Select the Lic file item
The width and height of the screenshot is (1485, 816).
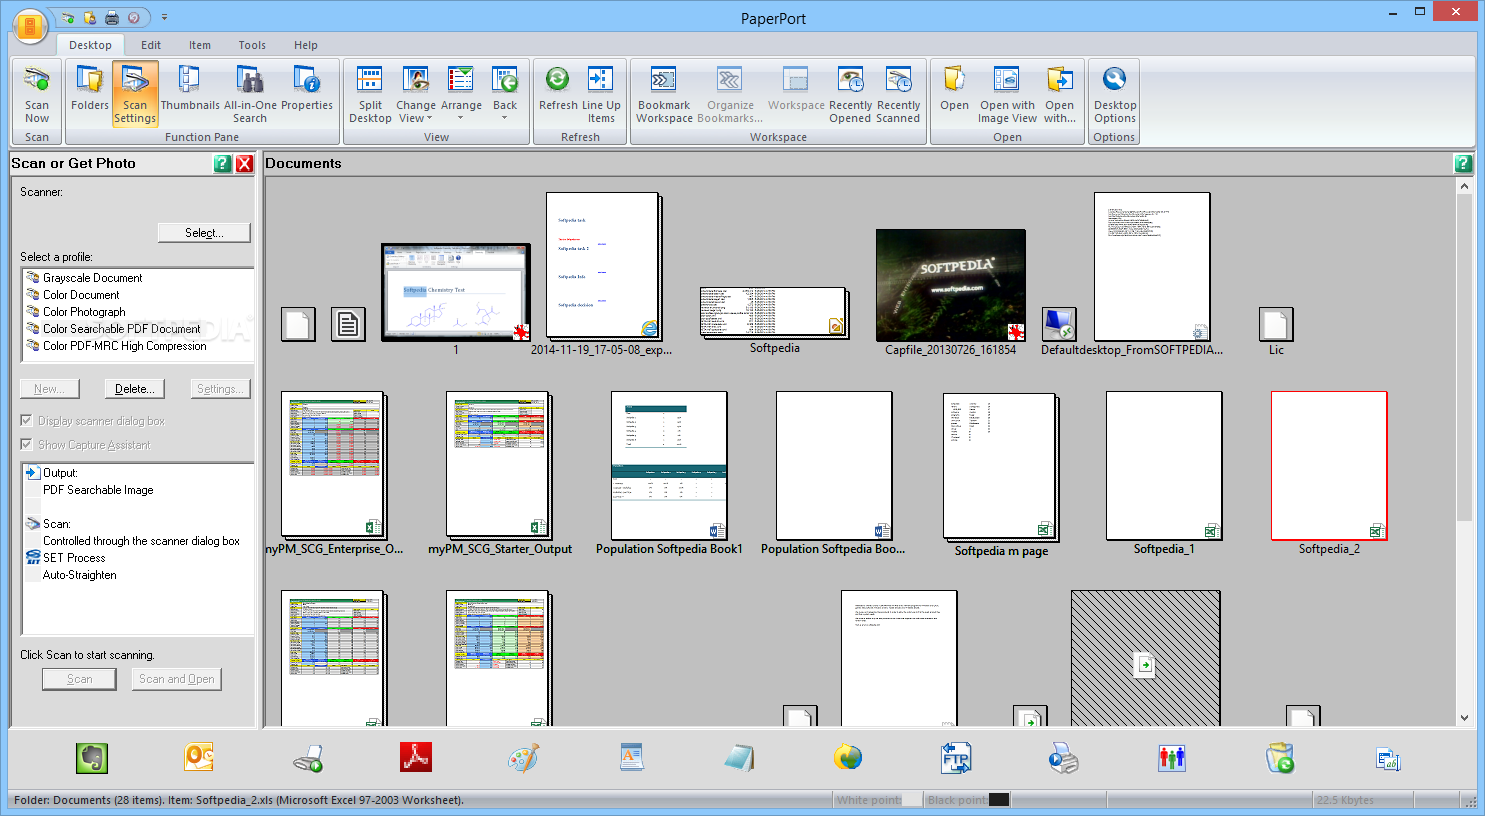coord(1276,324)
